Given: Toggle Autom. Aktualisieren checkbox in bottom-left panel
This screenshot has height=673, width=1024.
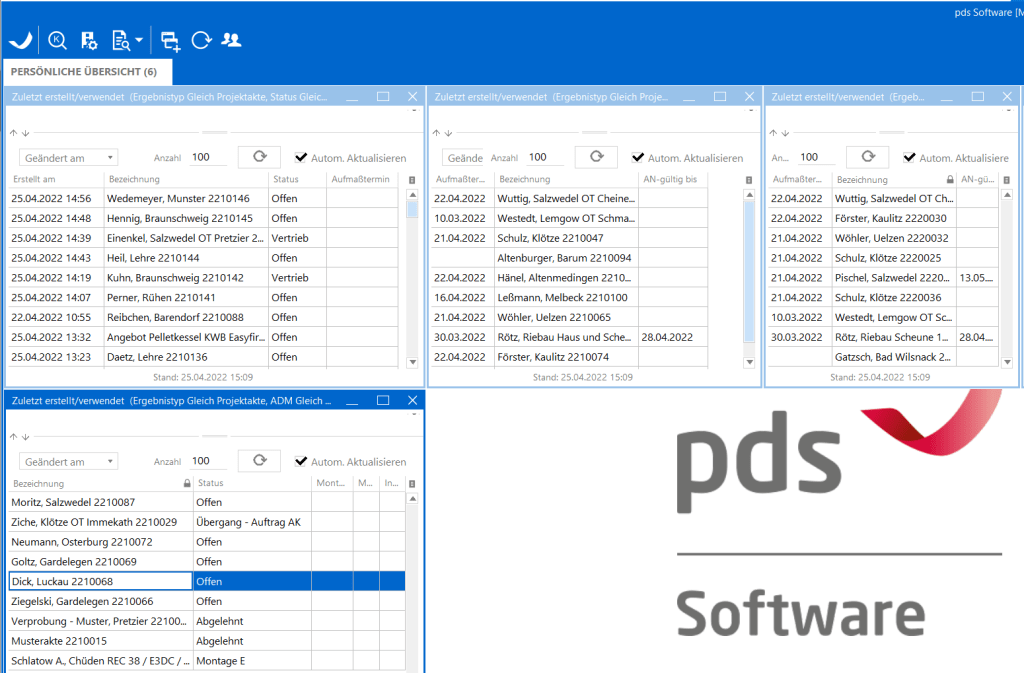Looking at the screenshot, I should point(301,461).
